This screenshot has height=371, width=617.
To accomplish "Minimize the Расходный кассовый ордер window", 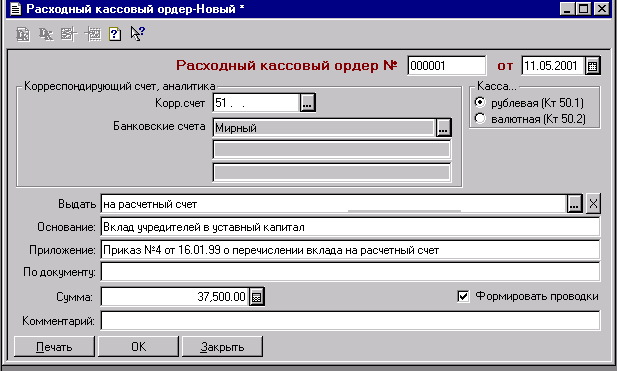I will (567, 9).
